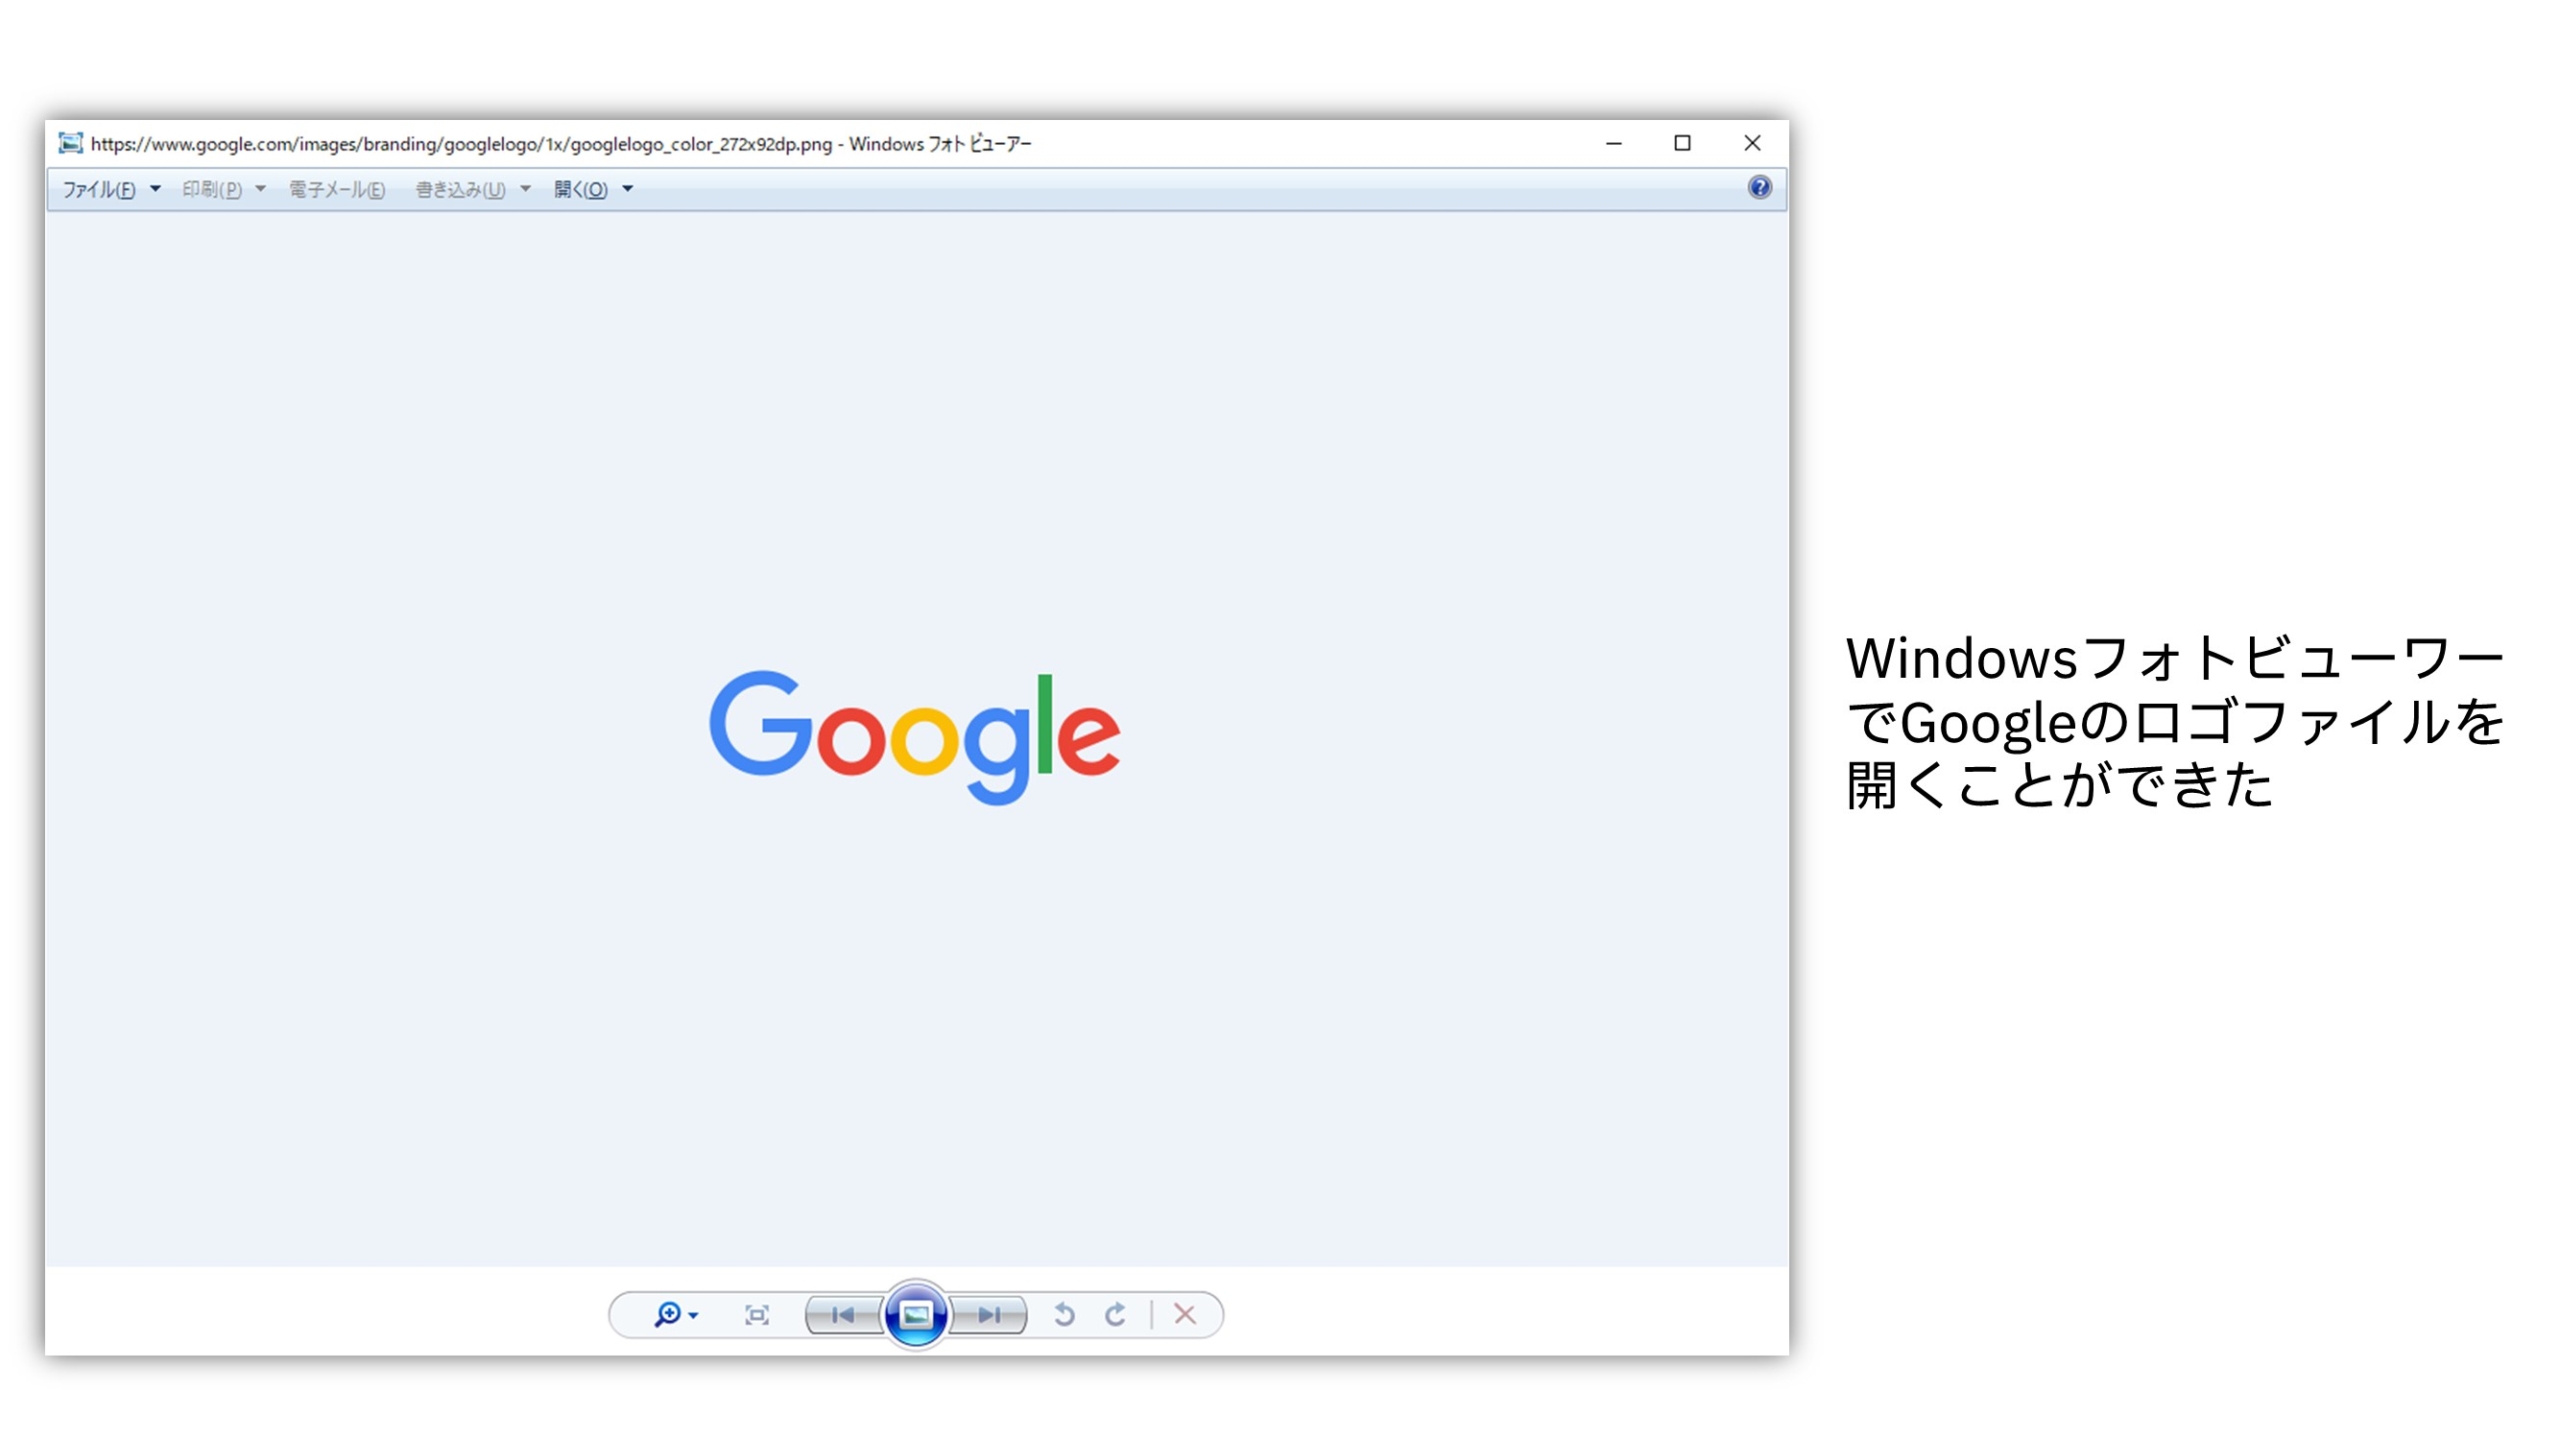This screenshot has width=2560, height=1440.
Task: Go to the next image
Action: pyautogui.click(x=989, y=1315)
